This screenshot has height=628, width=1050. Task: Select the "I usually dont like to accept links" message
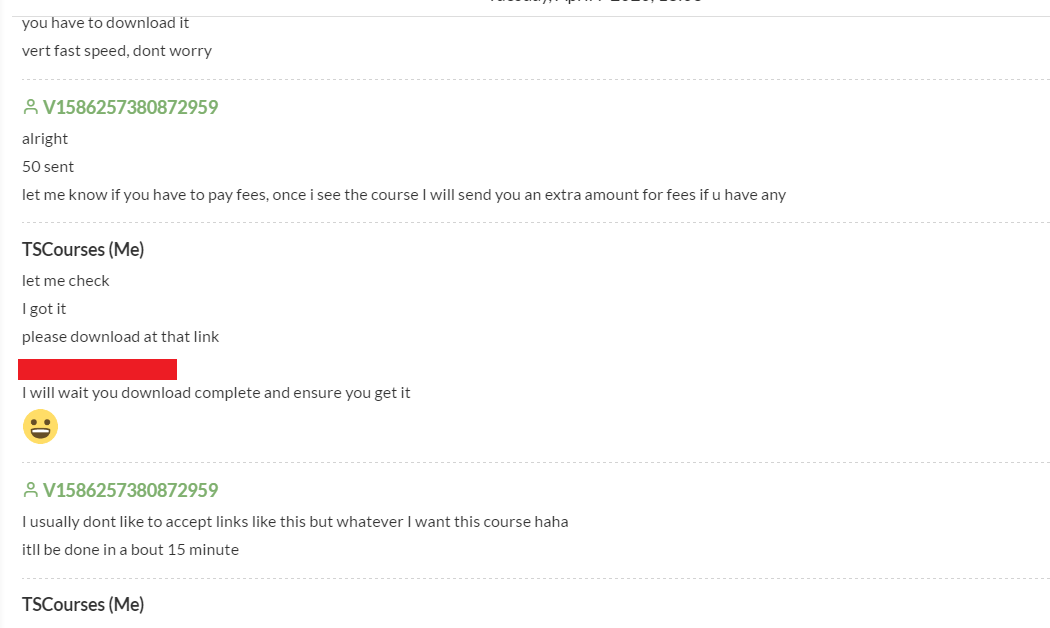(x=295, y=521)
